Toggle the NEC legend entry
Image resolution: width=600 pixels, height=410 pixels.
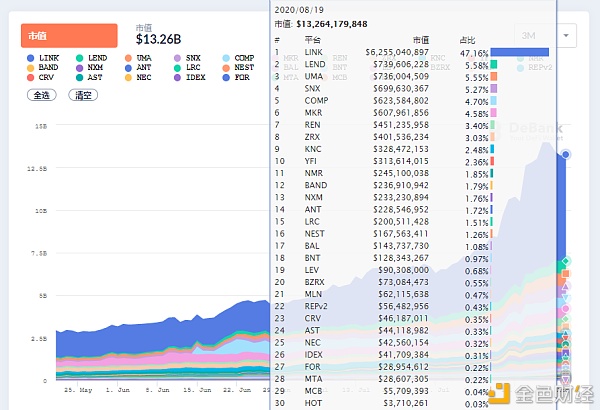tap(138, 77)
